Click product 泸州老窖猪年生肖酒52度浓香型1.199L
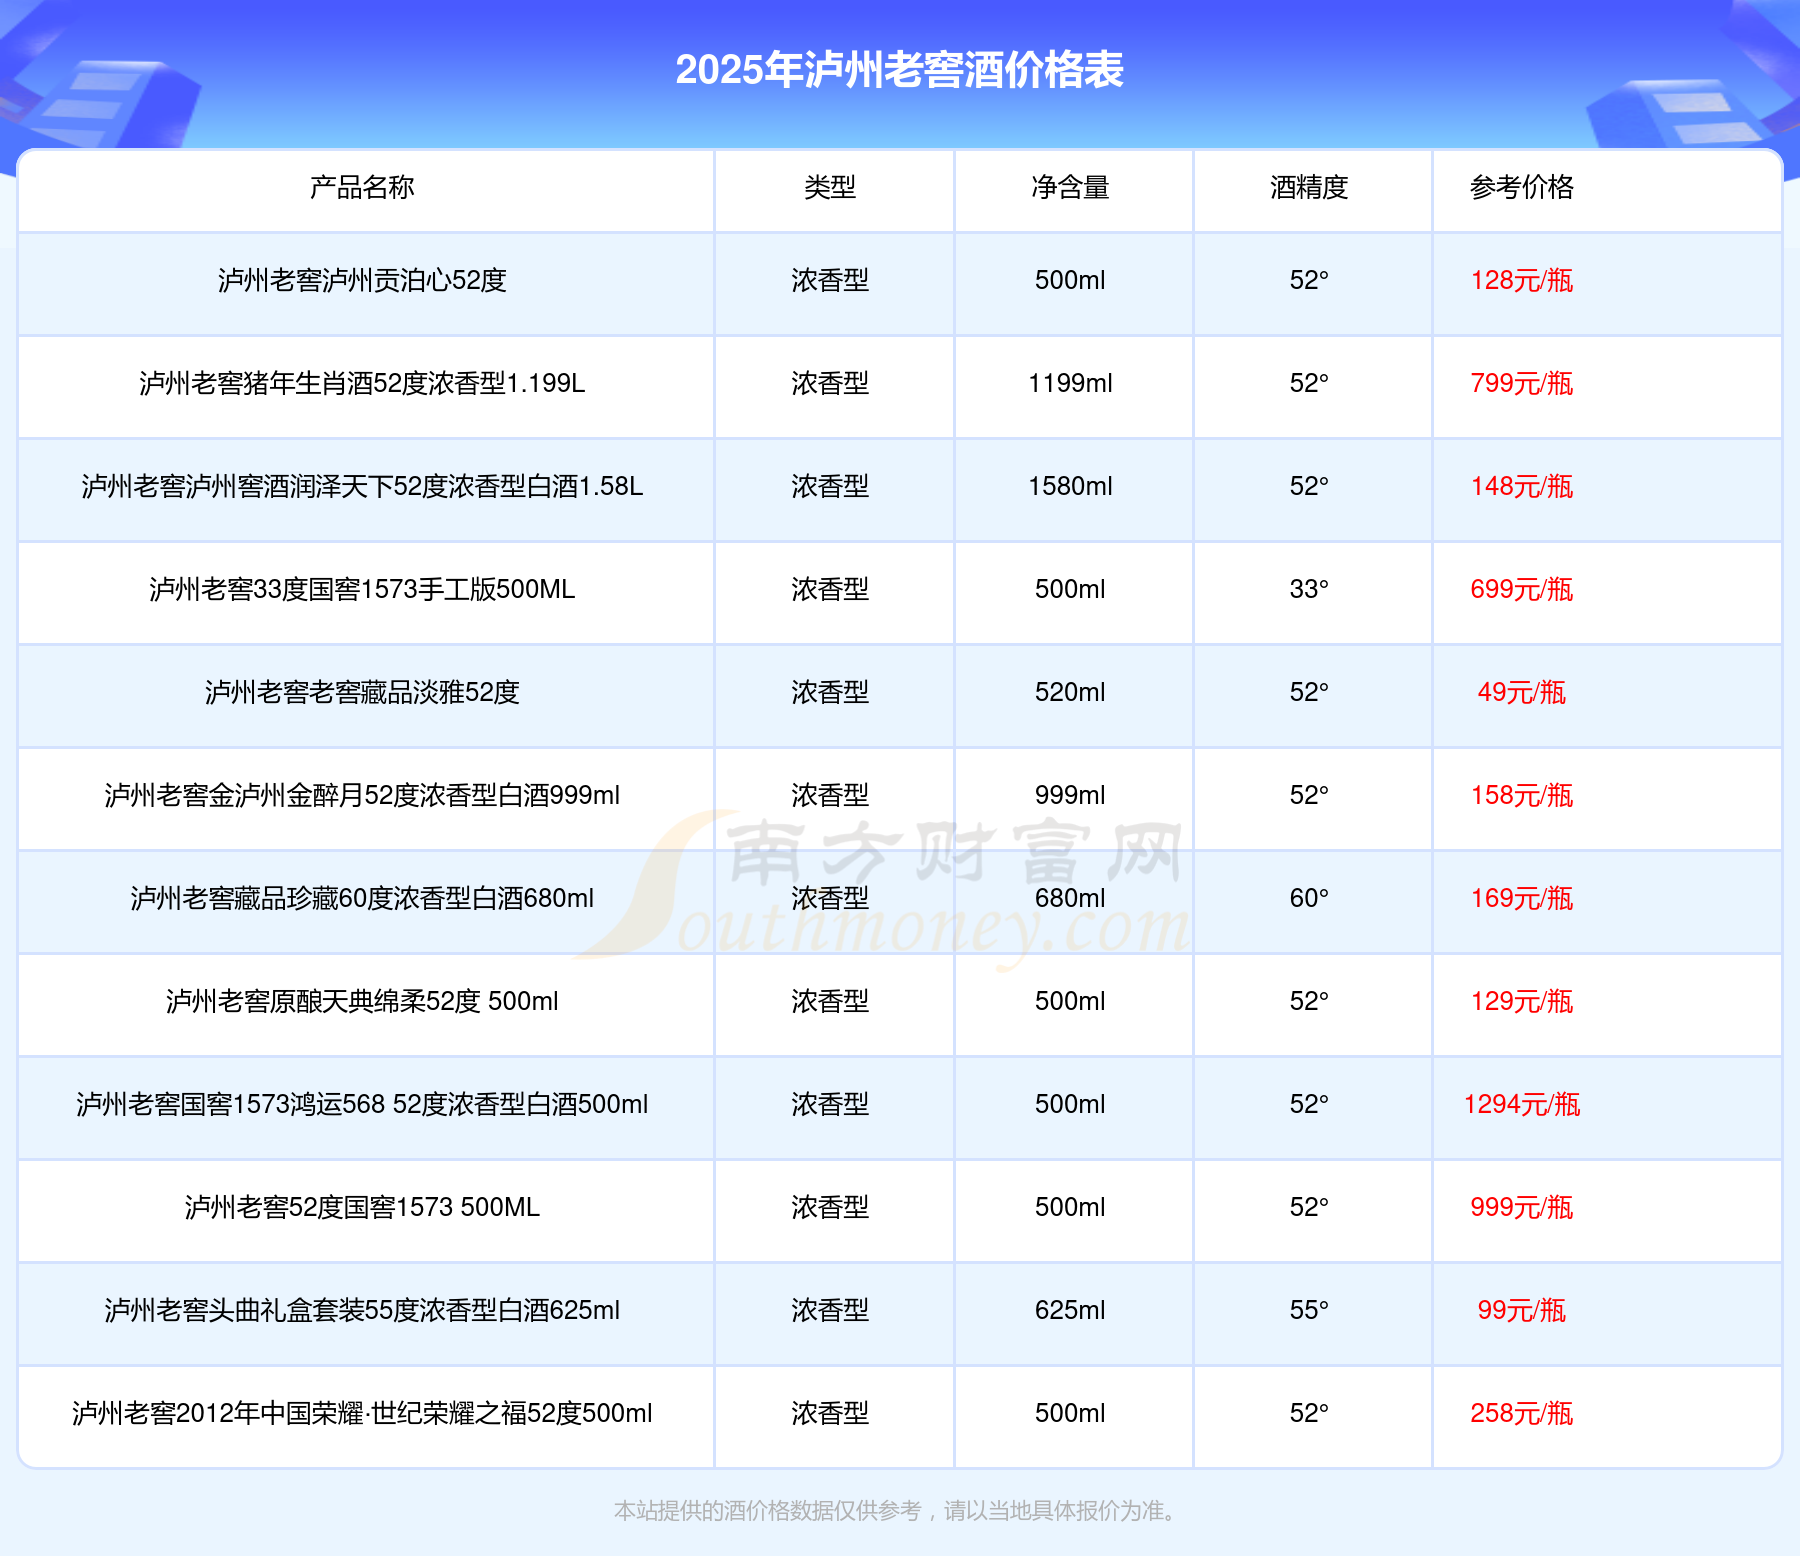Image resolution: width=1800 pixels, height=1560 pixels. [362, 383]
